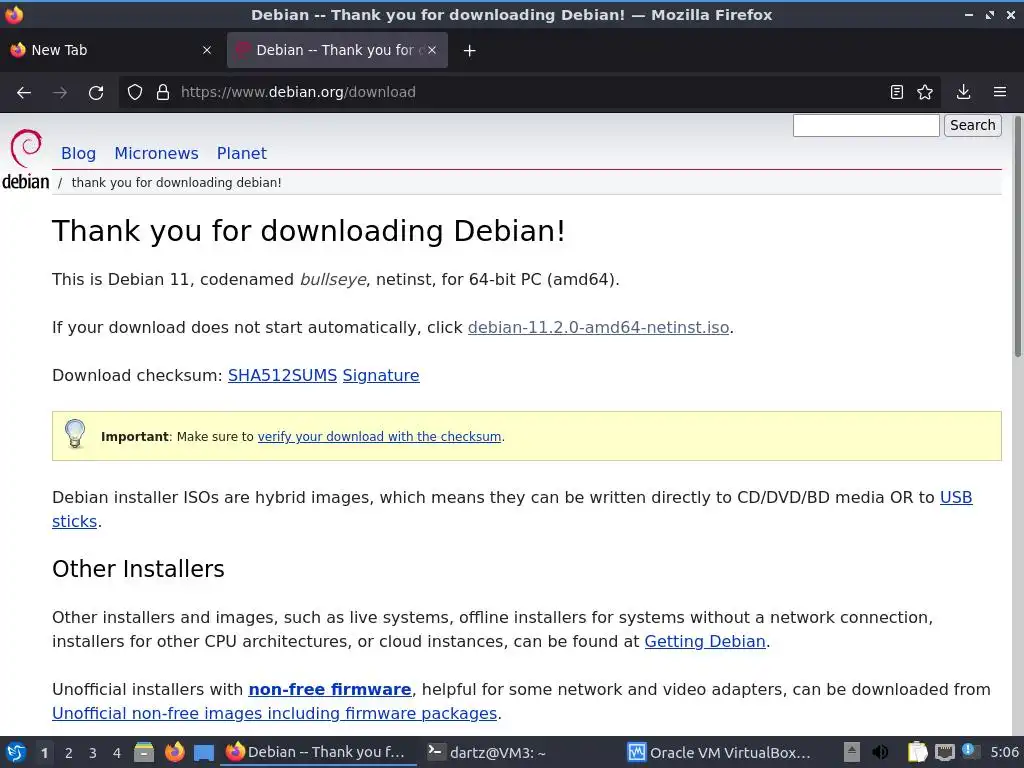Follow the non-free firmware link

coord(330,690)
